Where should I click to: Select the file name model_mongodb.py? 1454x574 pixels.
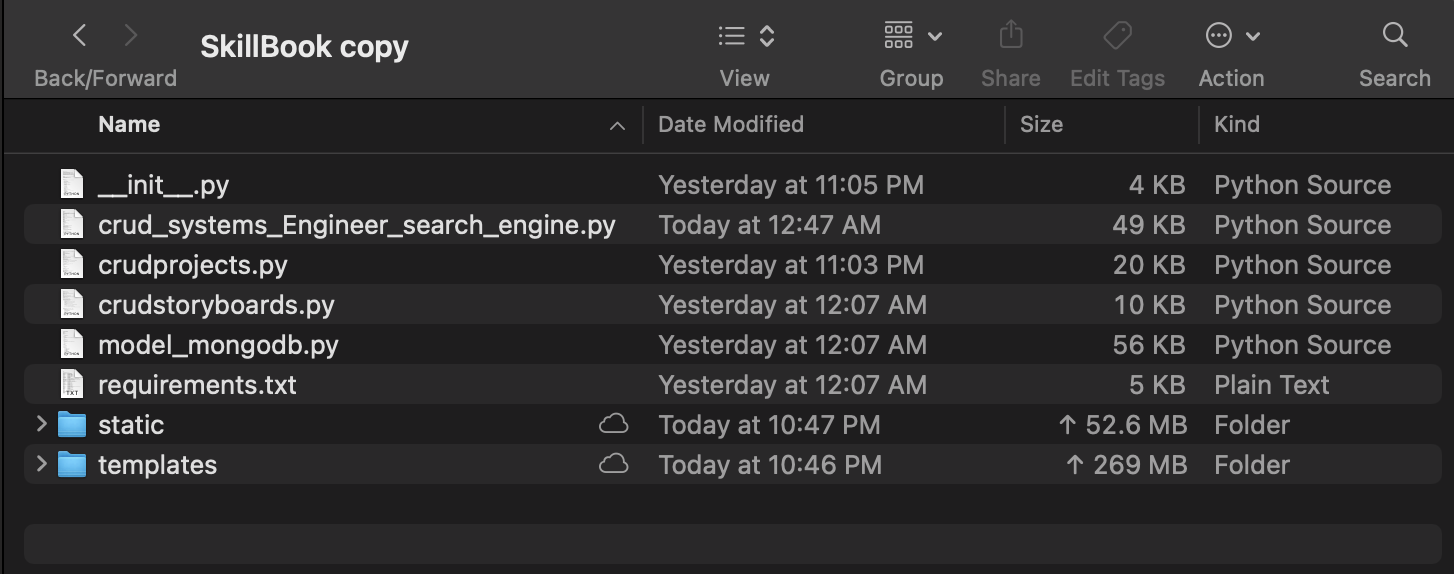point(218,345)
